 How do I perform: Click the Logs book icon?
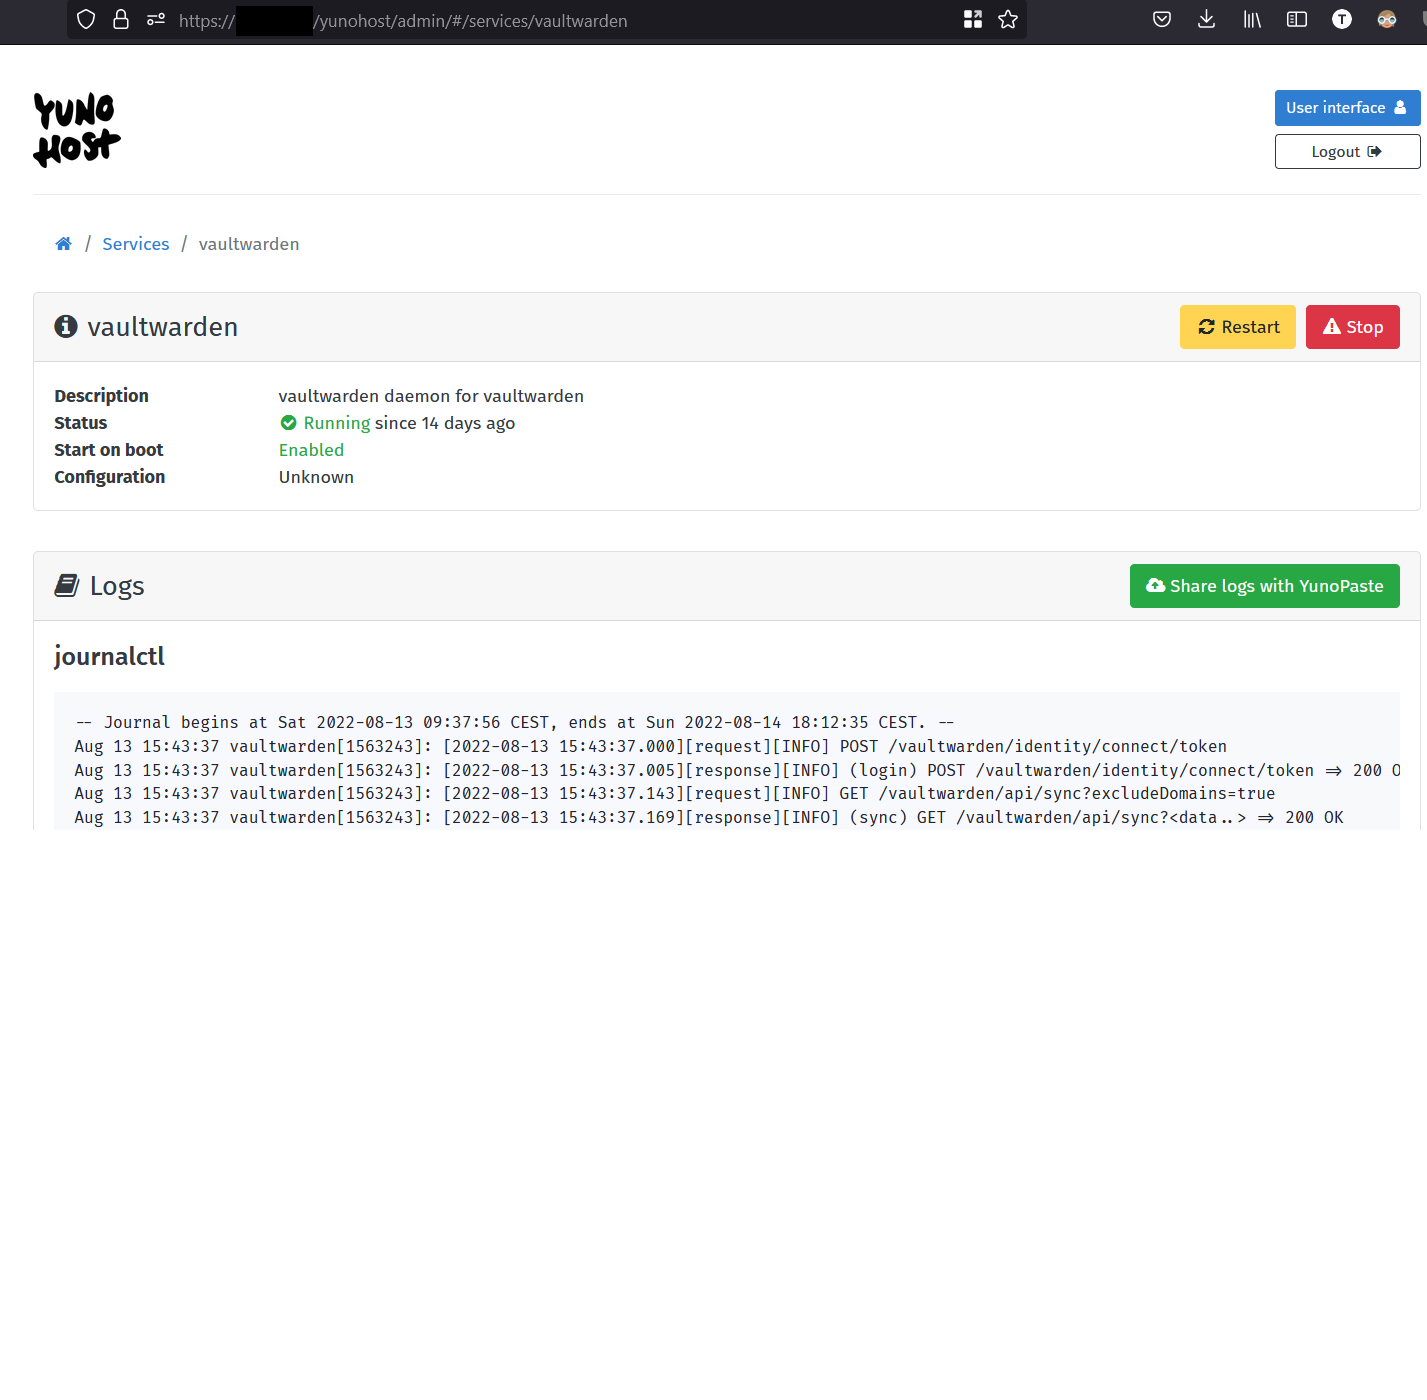coord(67,586)
